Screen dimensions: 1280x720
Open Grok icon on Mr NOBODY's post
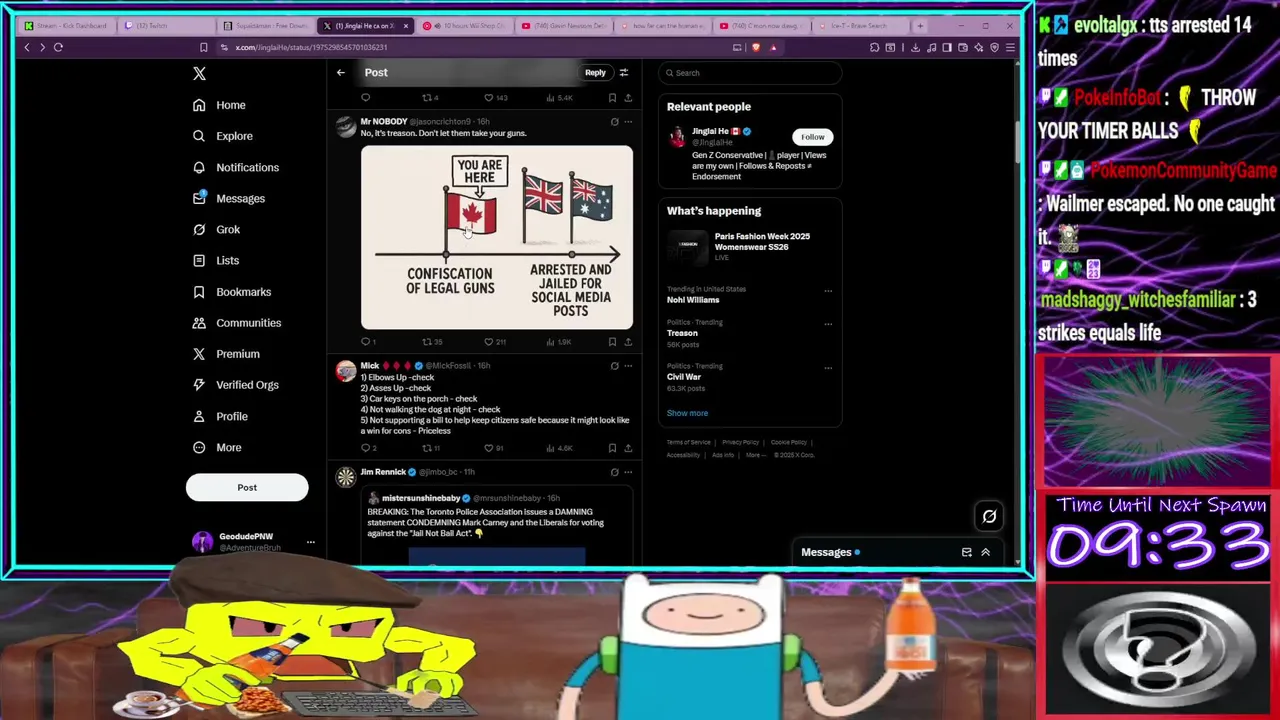tap(614, 122)
